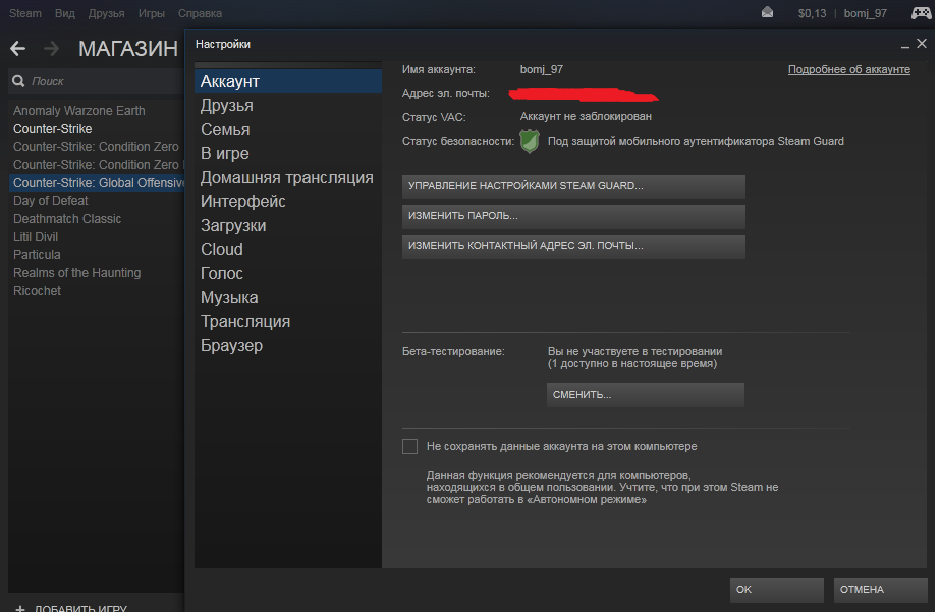Viewport: 935px width, 612px height.
Task: Minimize the Настройки dialog
Action: click(905, 45)
